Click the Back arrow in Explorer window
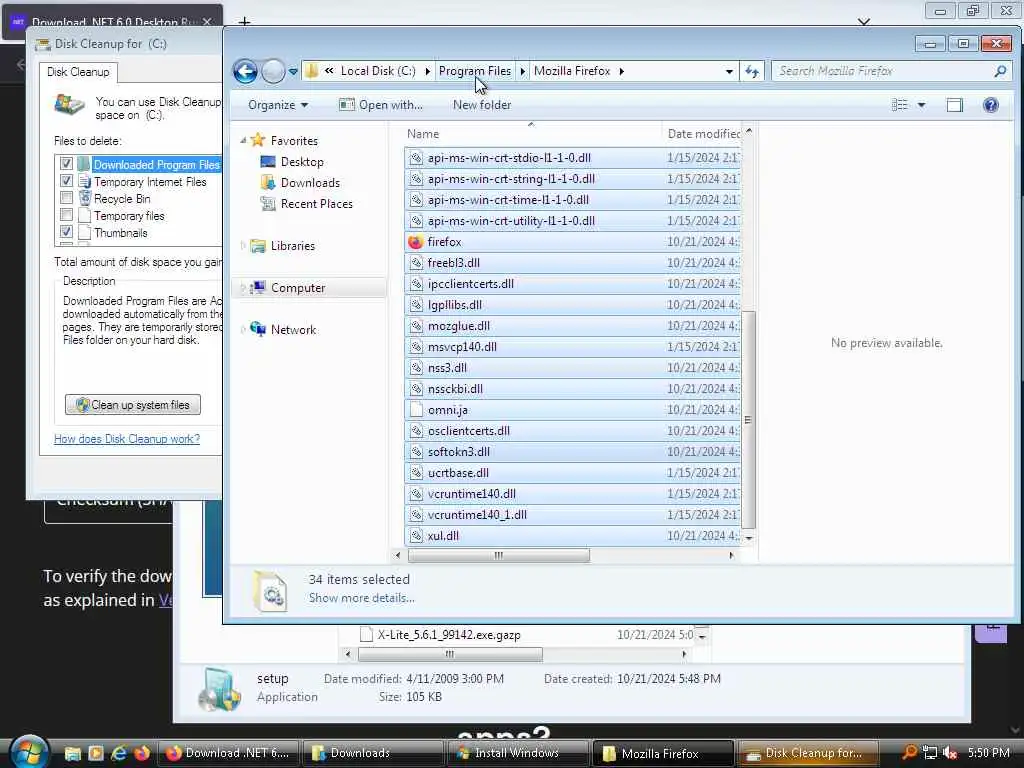 (x=246, y=71)
